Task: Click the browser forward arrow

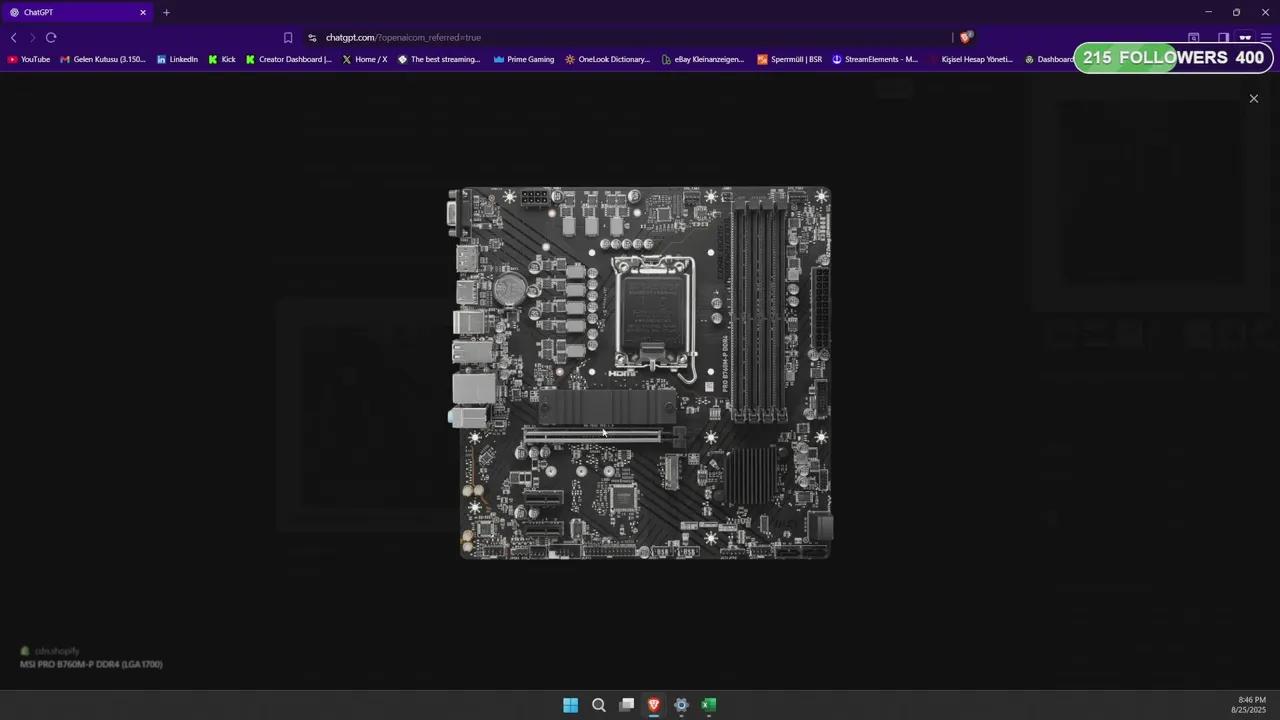Action: point(32,37)
